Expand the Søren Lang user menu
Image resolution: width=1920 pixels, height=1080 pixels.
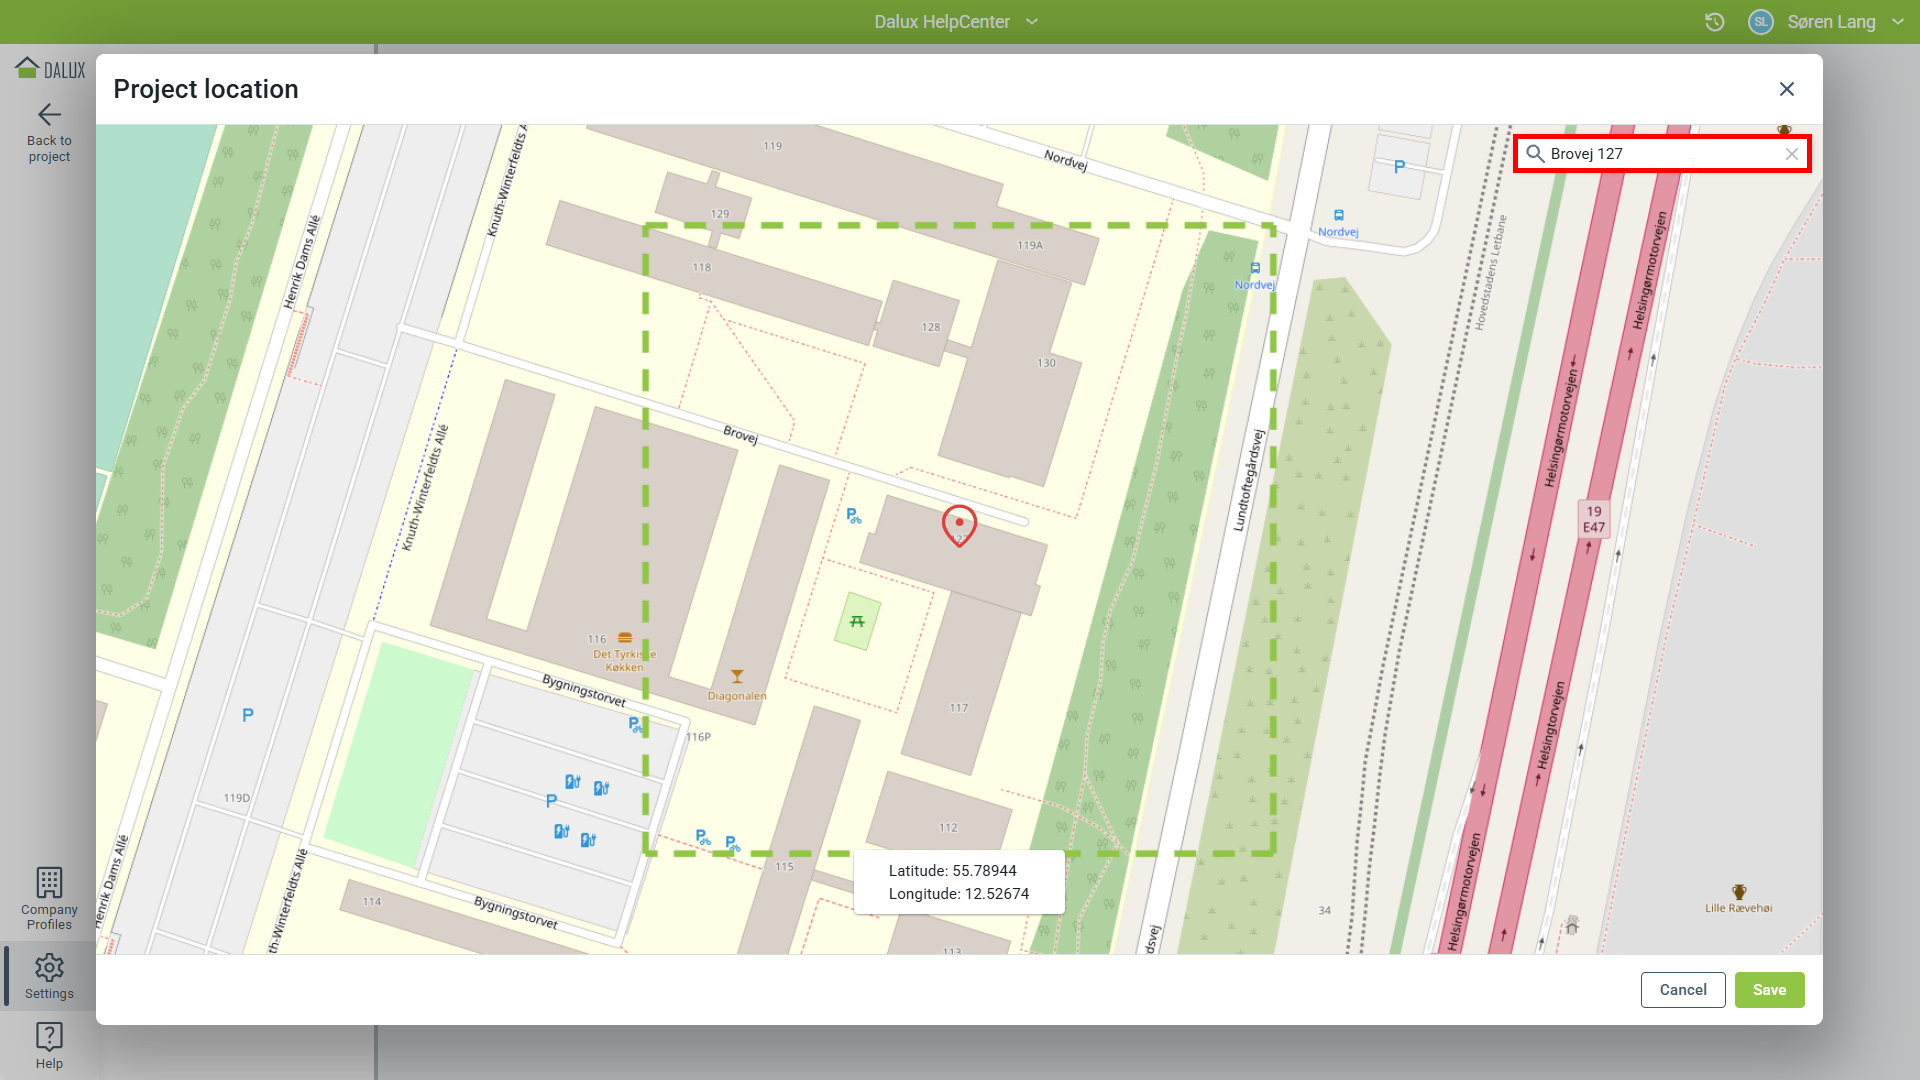(1897, 22)
